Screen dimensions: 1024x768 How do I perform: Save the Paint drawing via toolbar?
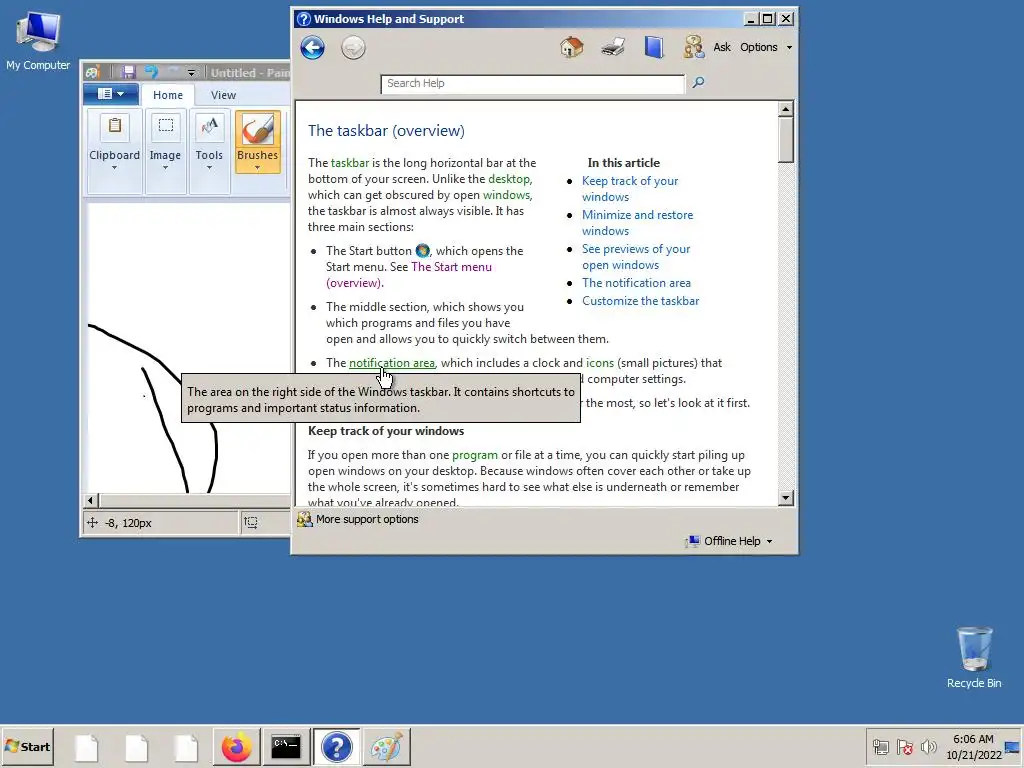click(128, 72)
